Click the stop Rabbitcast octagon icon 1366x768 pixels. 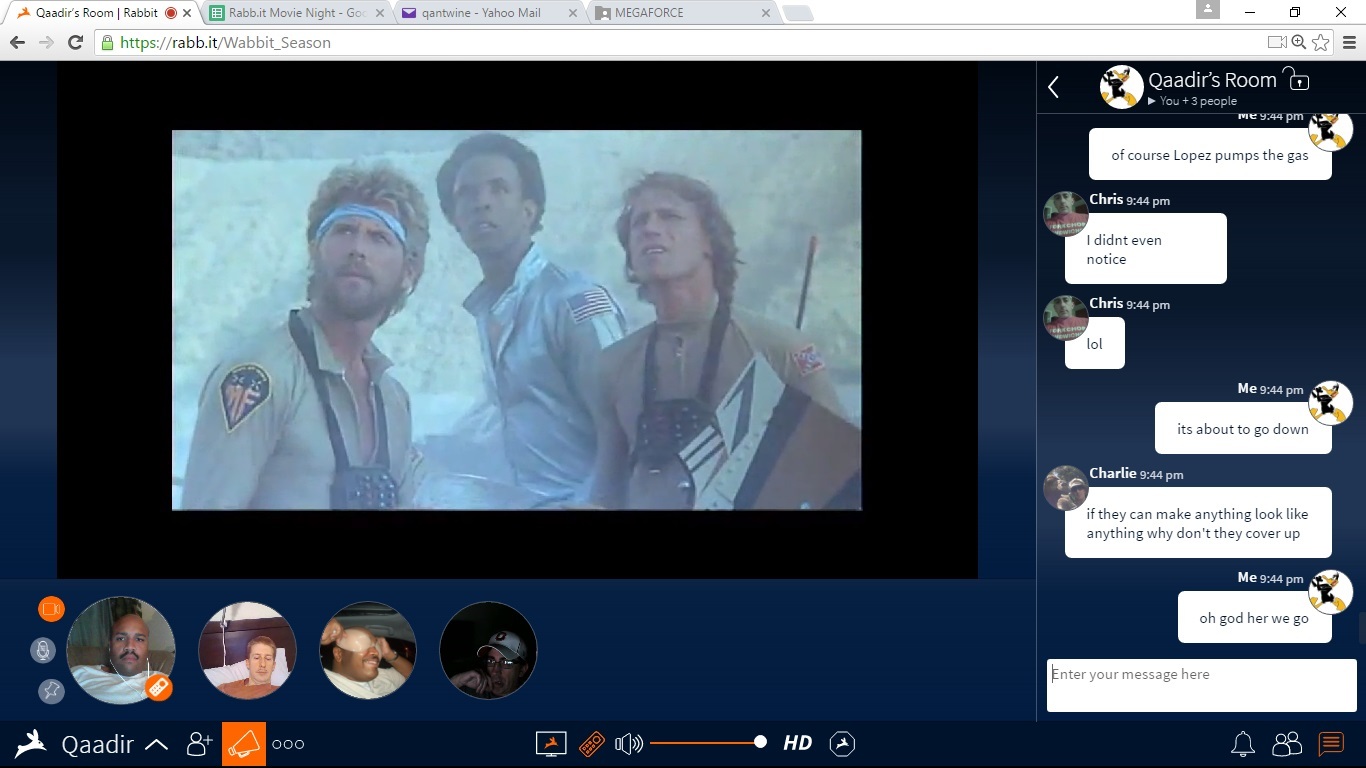coord(843,743)
